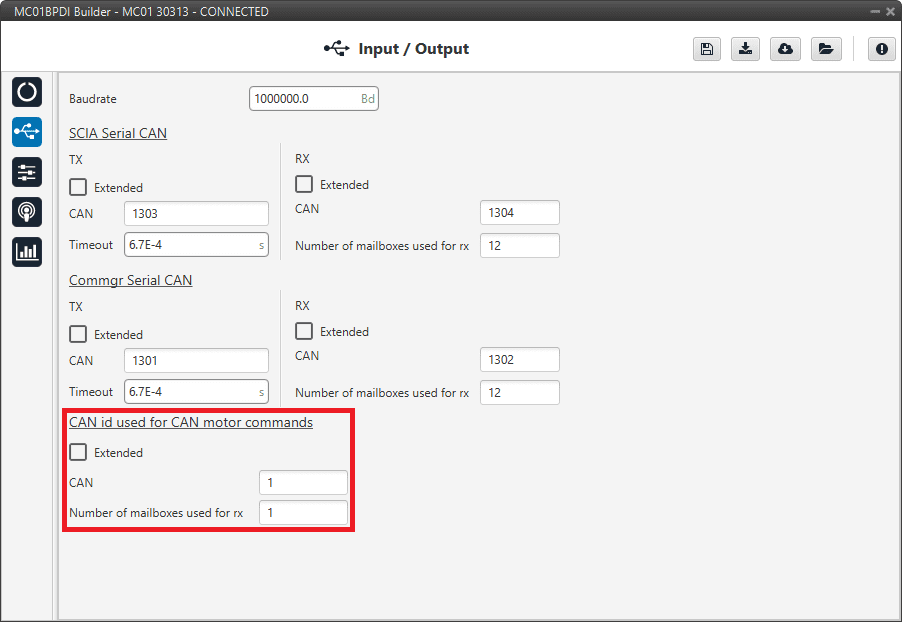Image resolution: width=902 pixels, height=622 pixels.
Task: Click the Commgr TX CAN field 1301
Action: [x=196, y=361]
